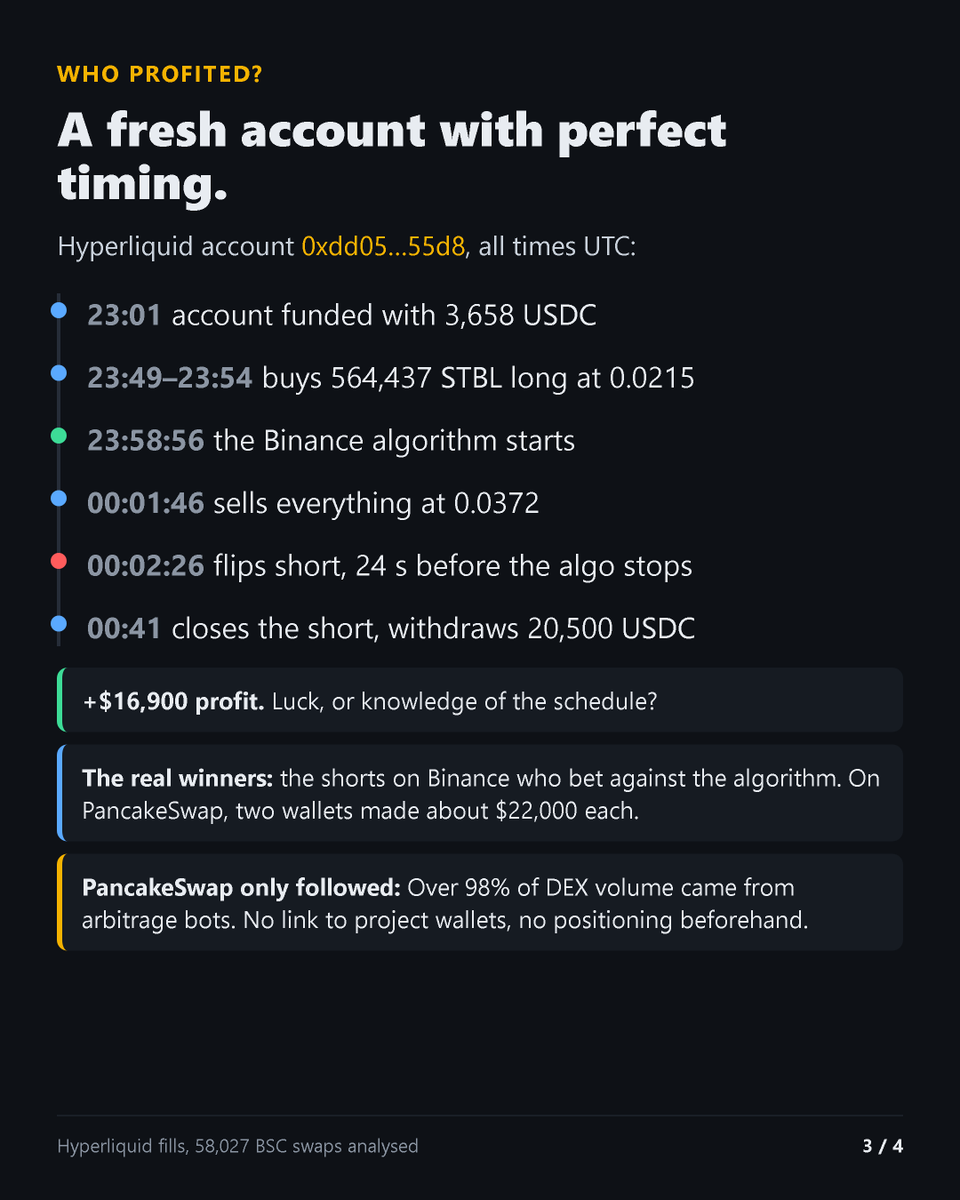Click the '00:02:26' timestamp text
The image size is (960, 1200).
click(146, 566)
